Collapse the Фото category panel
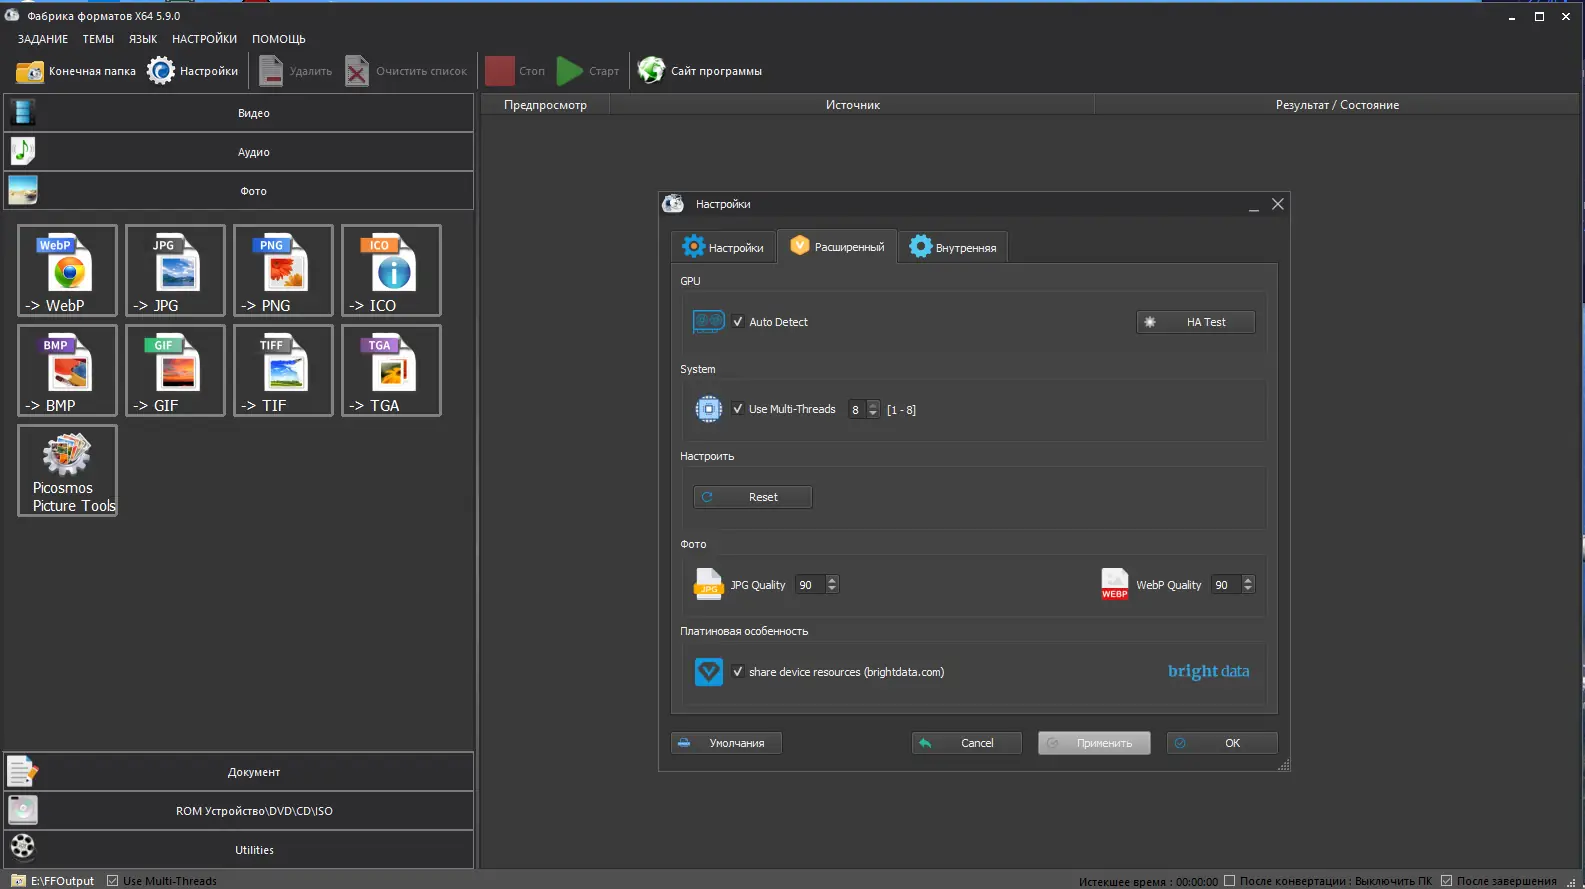The height and width of the screenshot is (889, 1585). tap(239, 191)
